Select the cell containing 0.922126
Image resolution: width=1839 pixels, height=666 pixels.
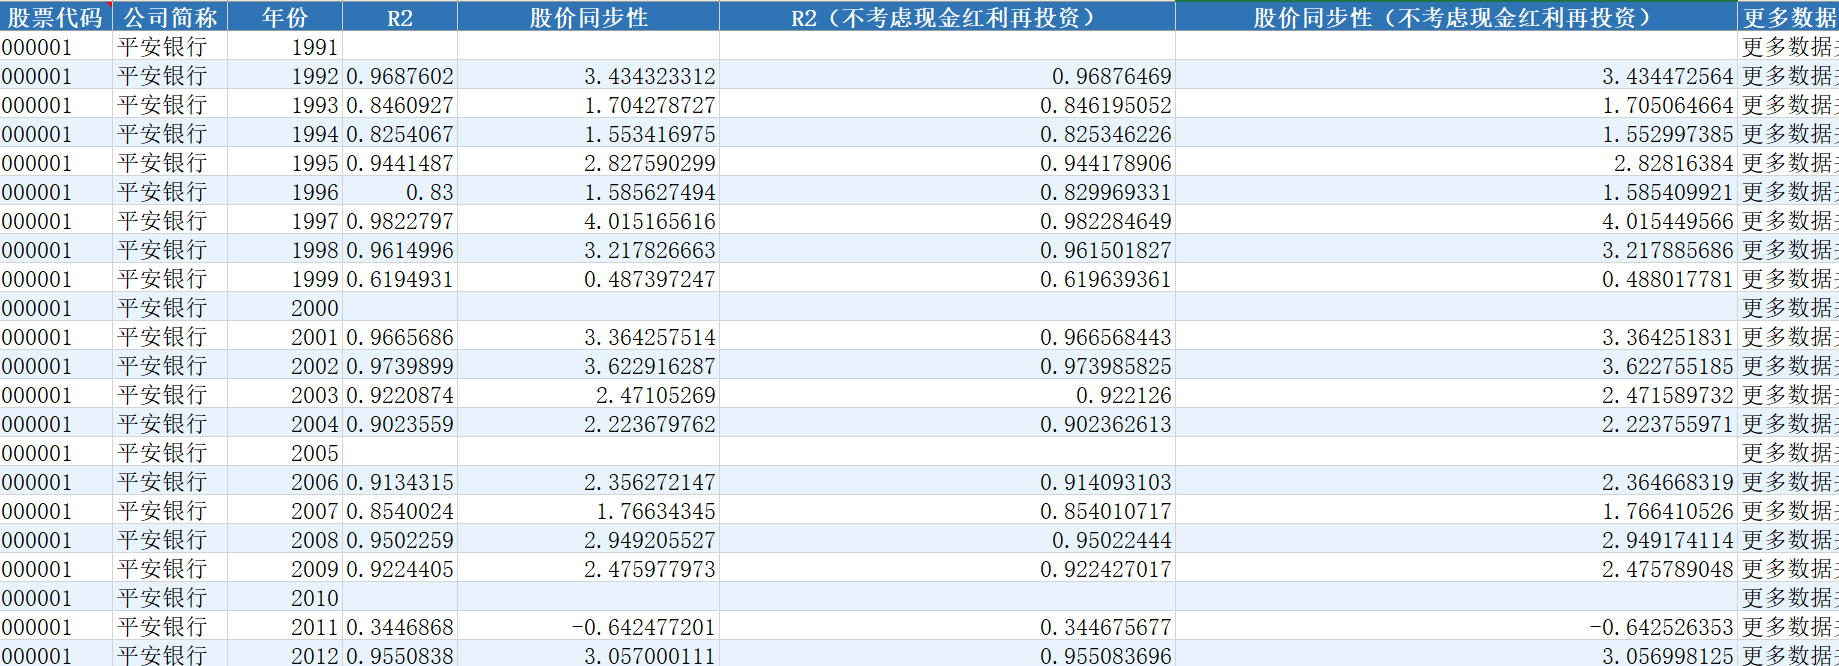point(1123,395)
